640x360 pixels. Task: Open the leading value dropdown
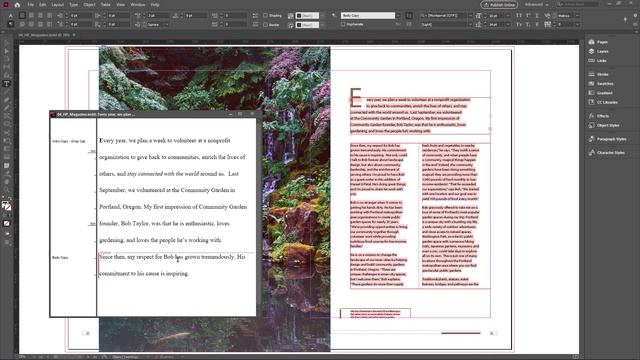pyautogui.click(x=508, y=24)
